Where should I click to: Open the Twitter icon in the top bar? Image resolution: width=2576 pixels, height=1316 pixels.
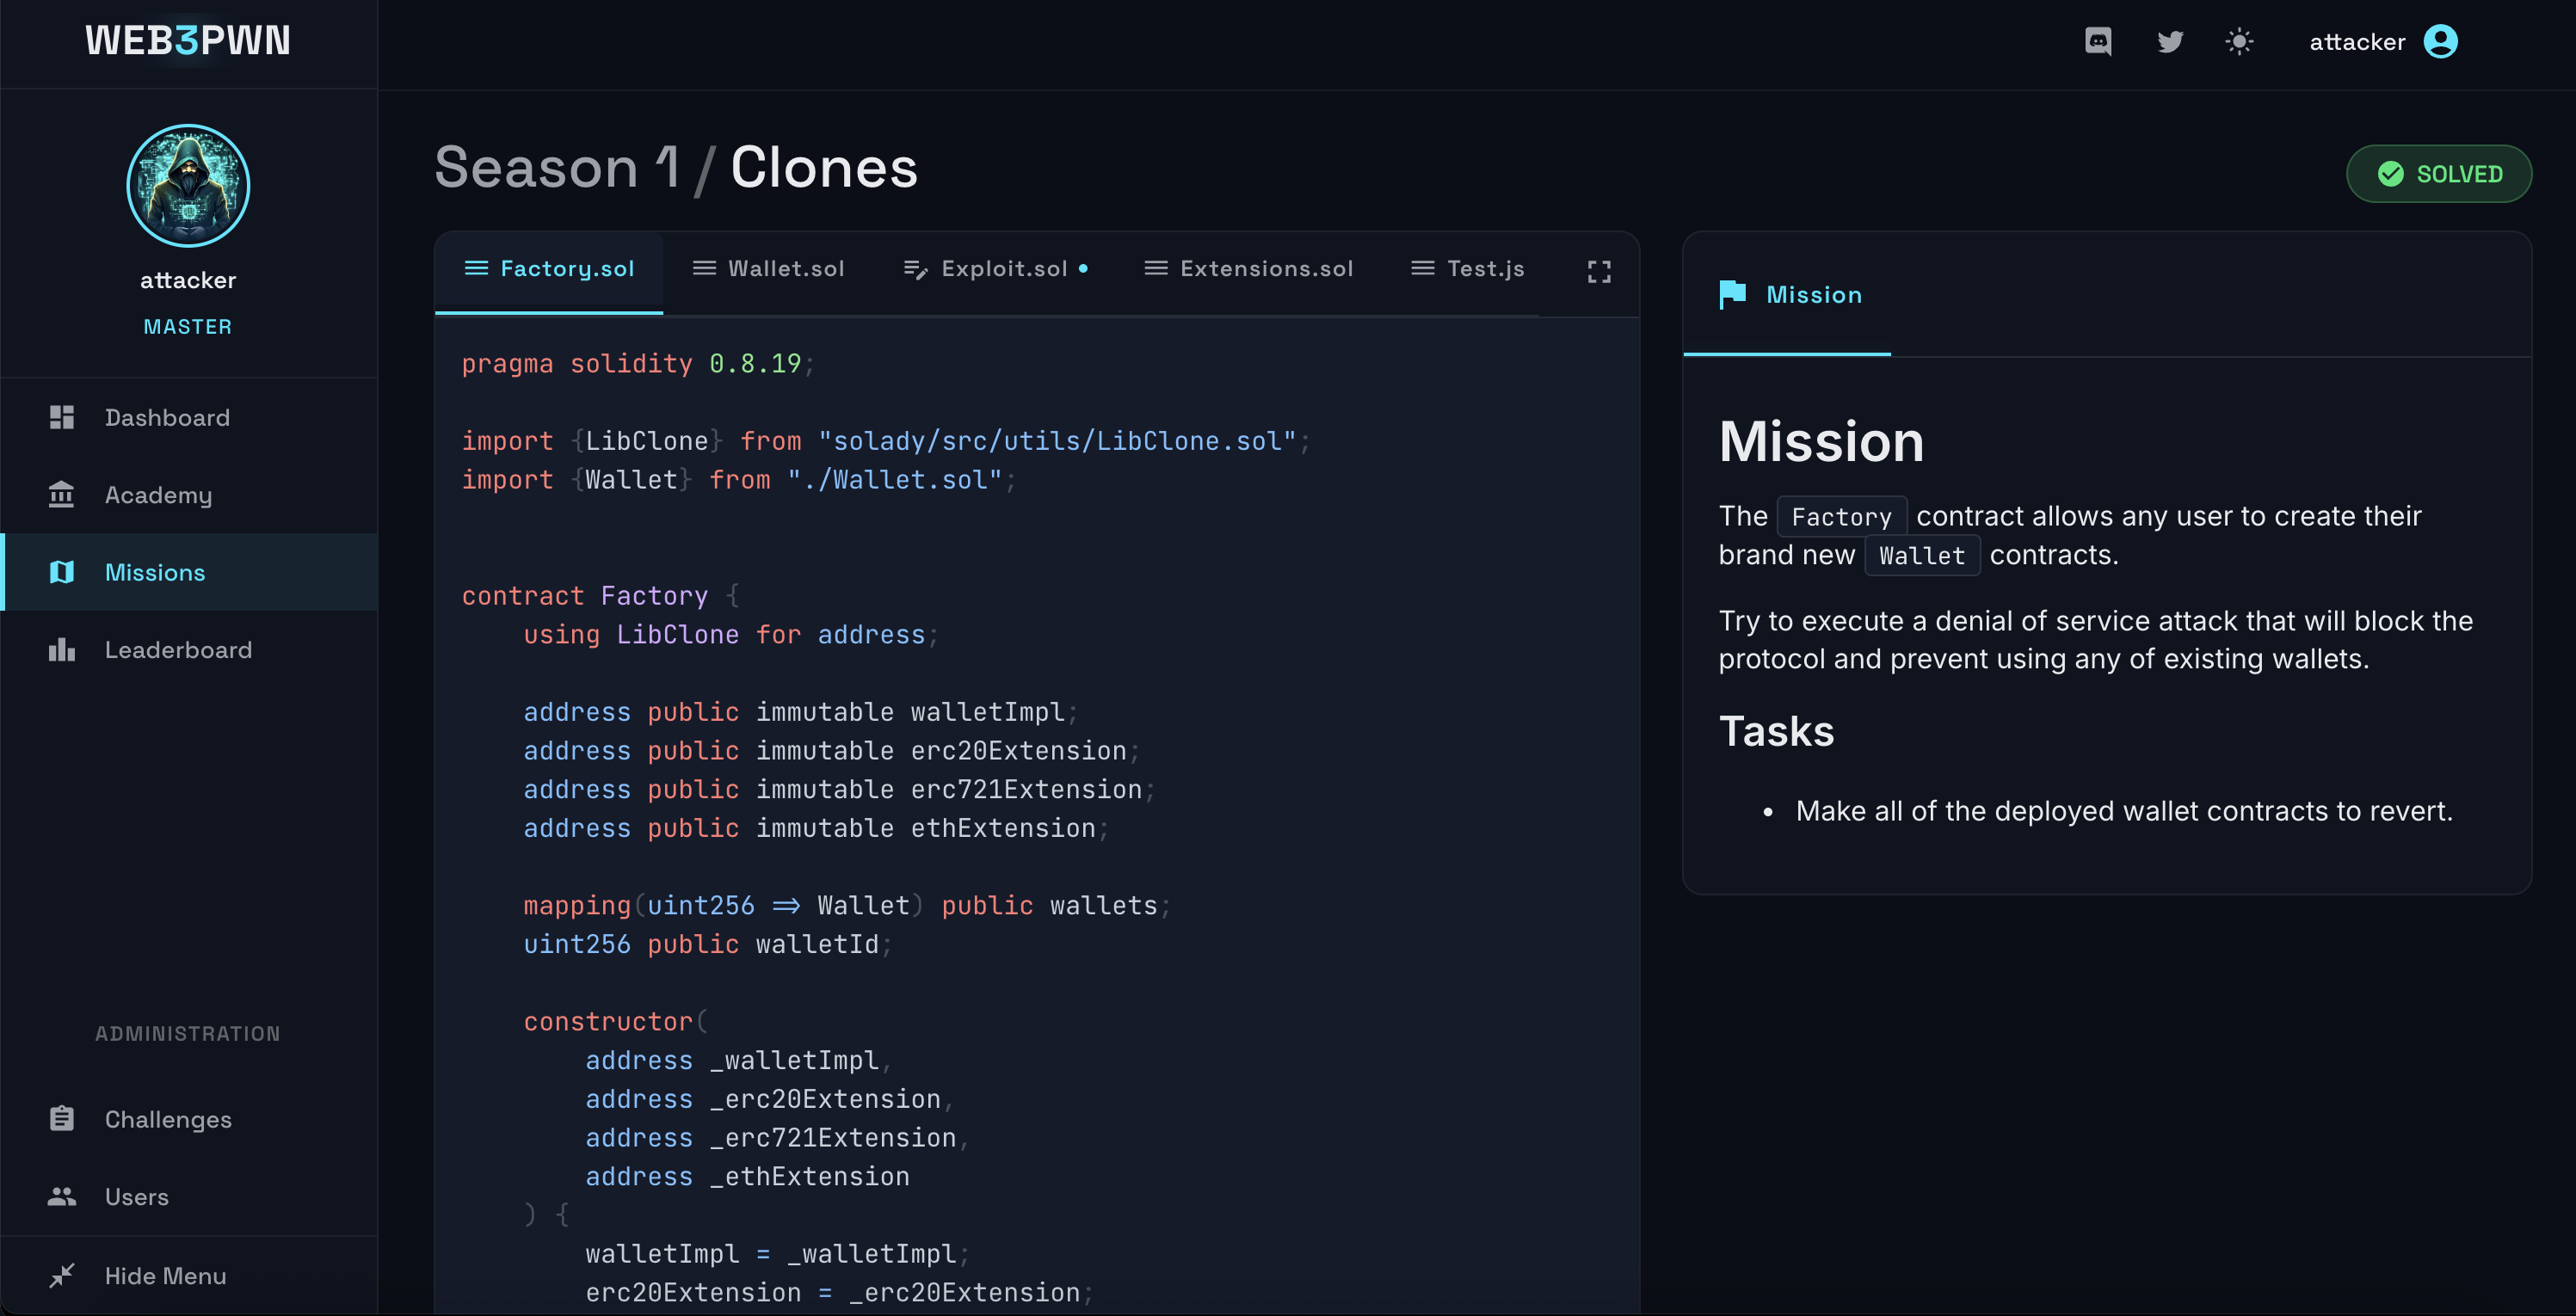point(2170,41)
